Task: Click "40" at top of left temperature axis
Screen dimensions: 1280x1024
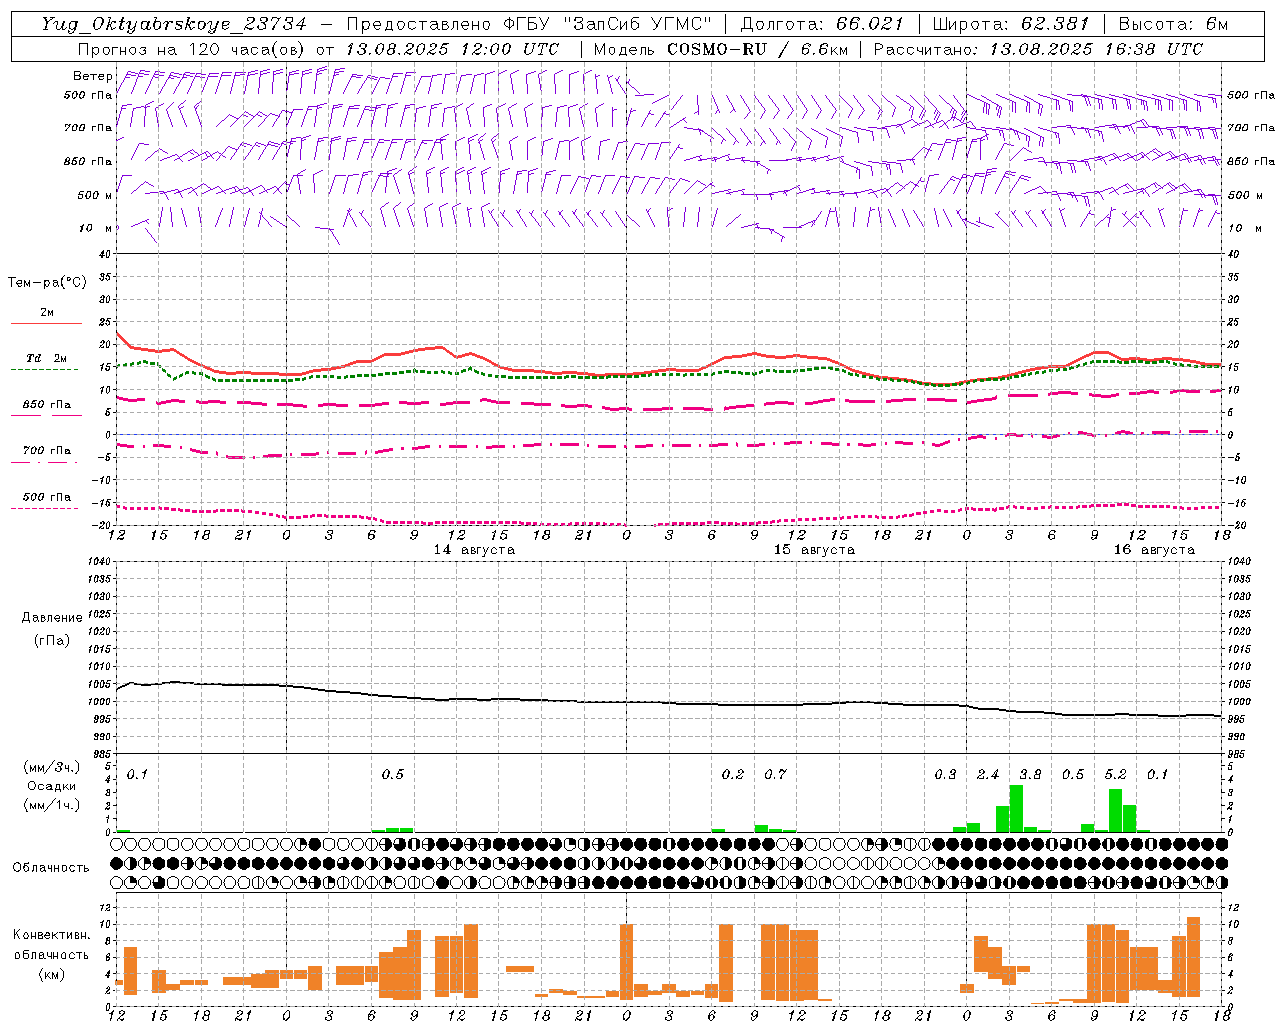Action: 106,254
